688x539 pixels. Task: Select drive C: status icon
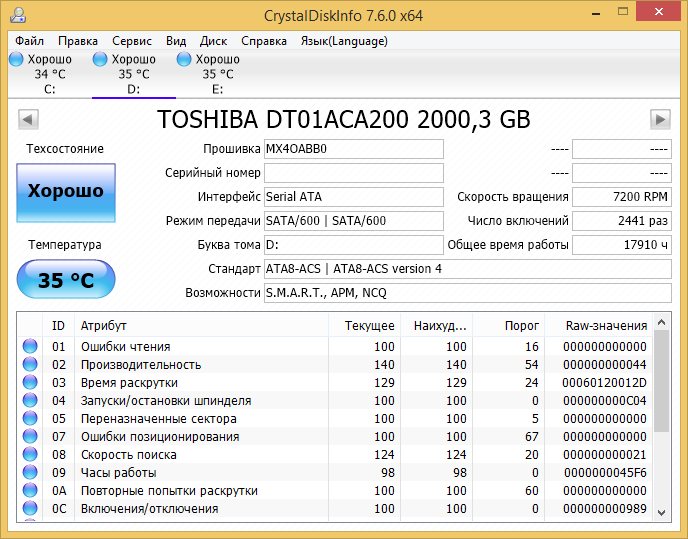(x=16, y=59)
